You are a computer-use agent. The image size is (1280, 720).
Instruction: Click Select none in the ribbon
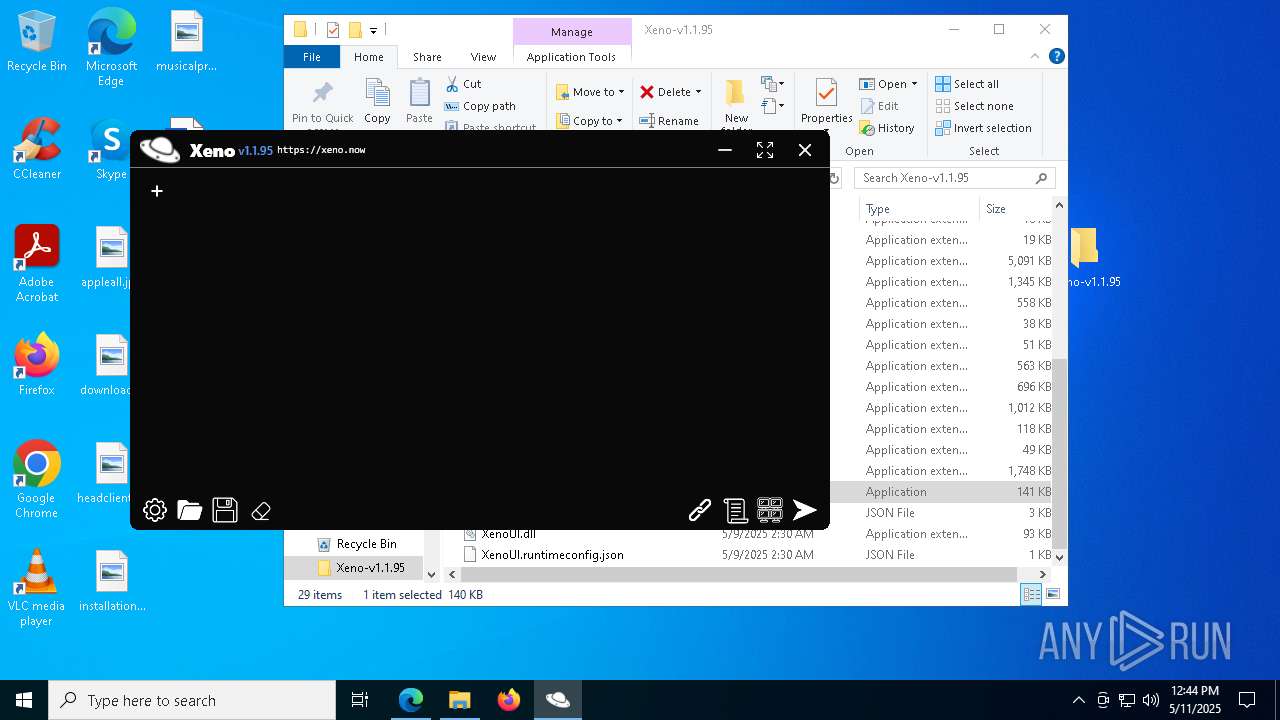(974, 106)
